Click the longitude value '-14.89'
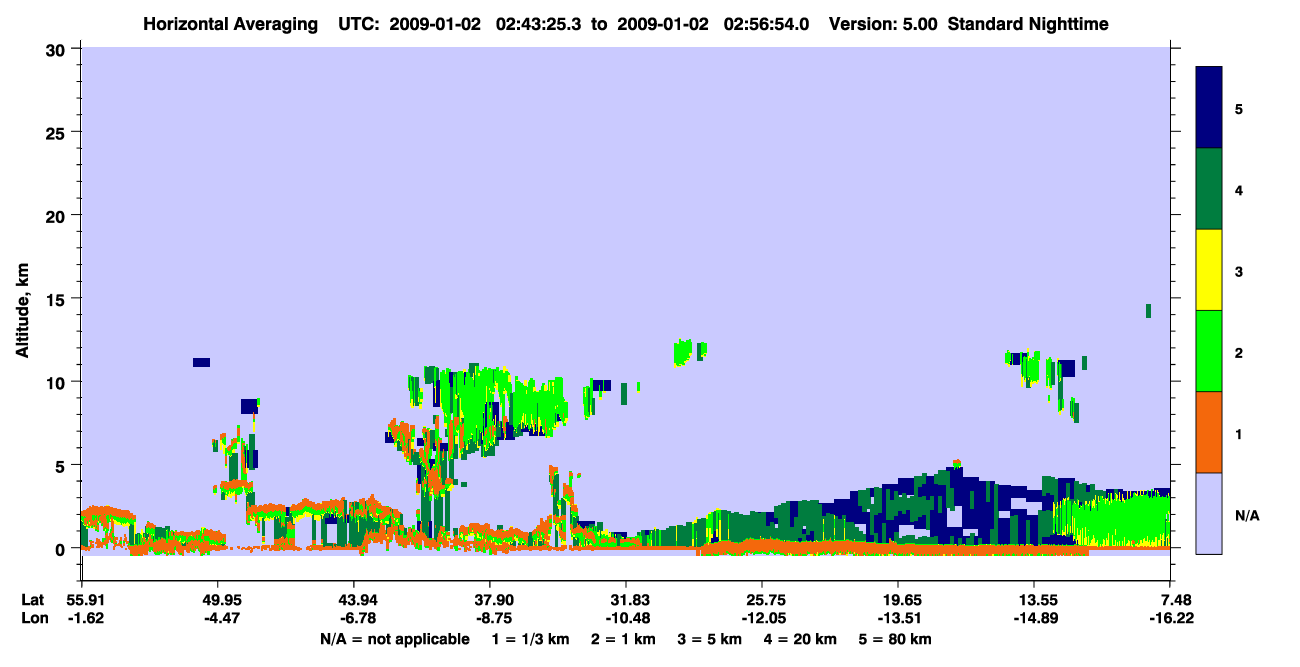This screenshot has height=667, width=1300. (x=1034, y=618)
